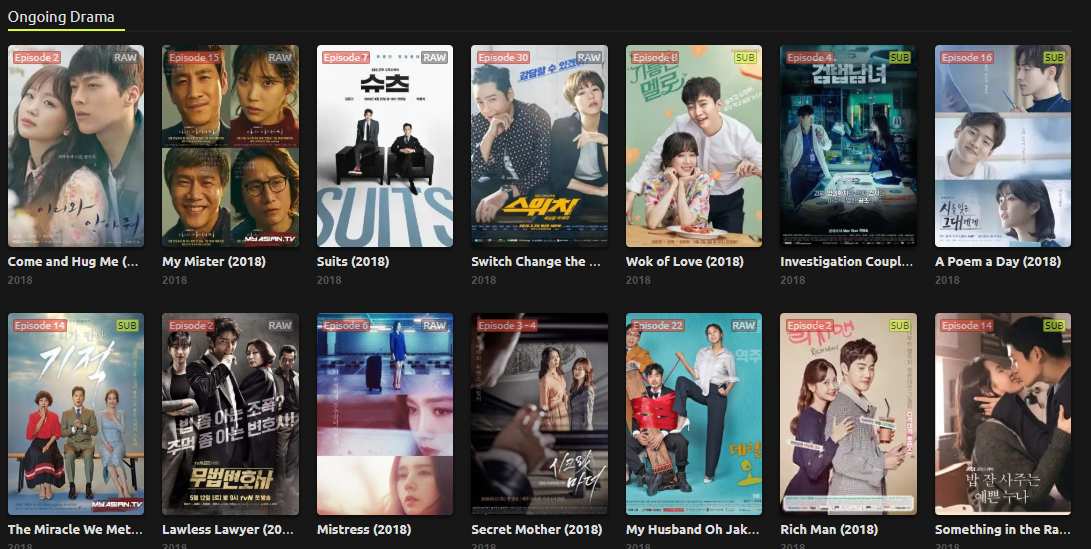Click SUB tag on The Miracle We Met
The width and height of the screenshot is (1091, 549).
(127, 326)
